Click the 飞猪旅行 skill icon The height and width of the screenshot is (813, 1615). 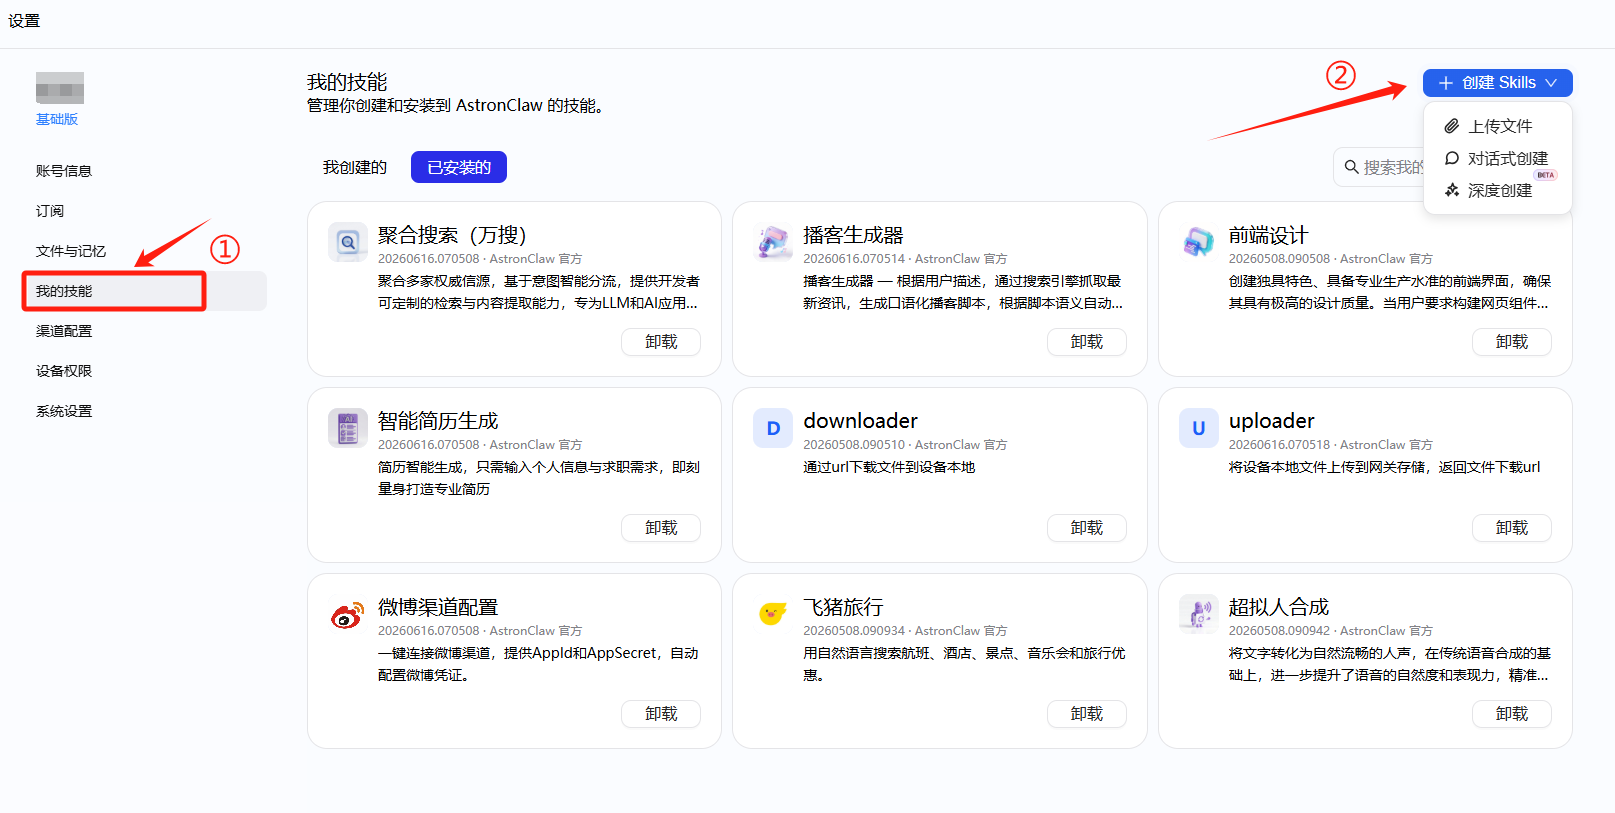(x=773, y=614)
